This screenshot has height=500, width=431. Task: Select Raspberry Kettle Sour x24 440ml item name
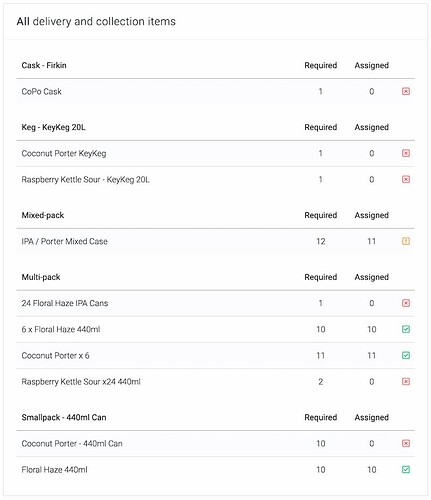tap(81, 382)
